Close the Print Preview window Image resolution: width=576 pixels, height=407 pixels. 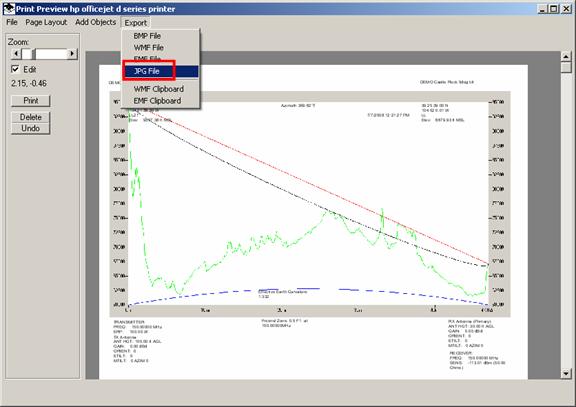(566, 8)
